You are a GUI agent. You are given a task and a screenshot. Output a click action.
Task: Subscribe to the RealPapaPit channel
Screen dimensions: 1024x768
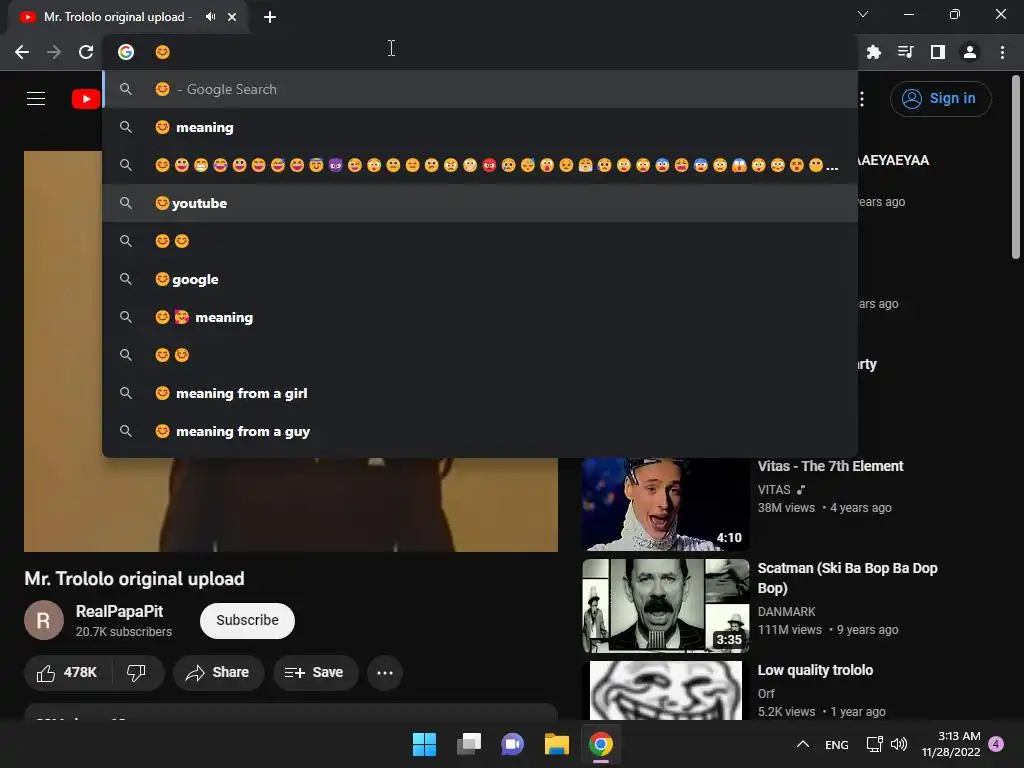coord(248,620)
